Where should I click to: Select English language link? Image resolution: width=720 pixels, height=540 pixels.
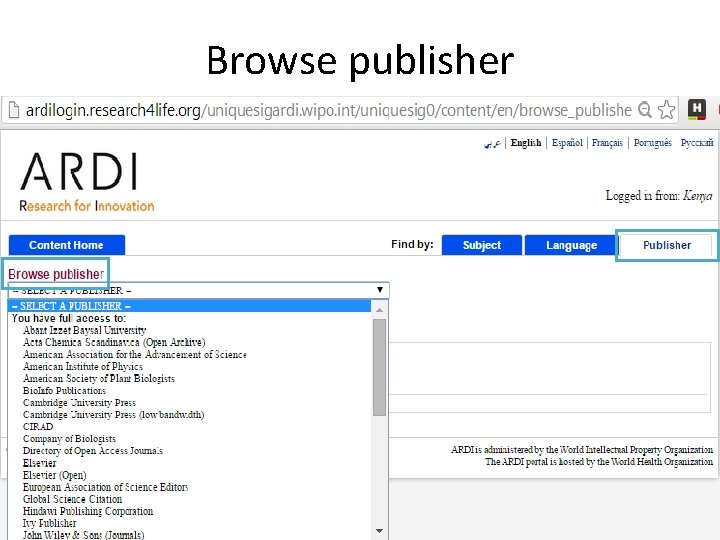click(526, 143)
